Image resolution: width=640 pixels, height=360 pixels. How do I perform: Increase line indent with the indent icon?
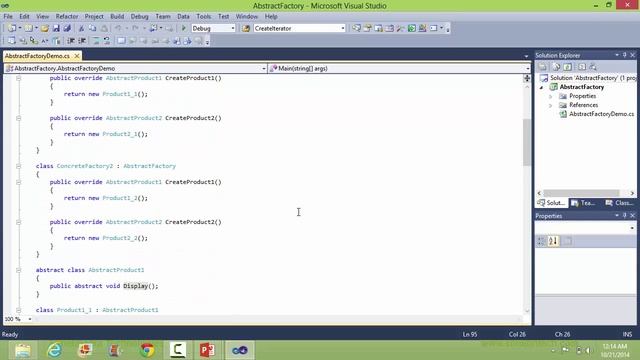(x=82, y=41)
